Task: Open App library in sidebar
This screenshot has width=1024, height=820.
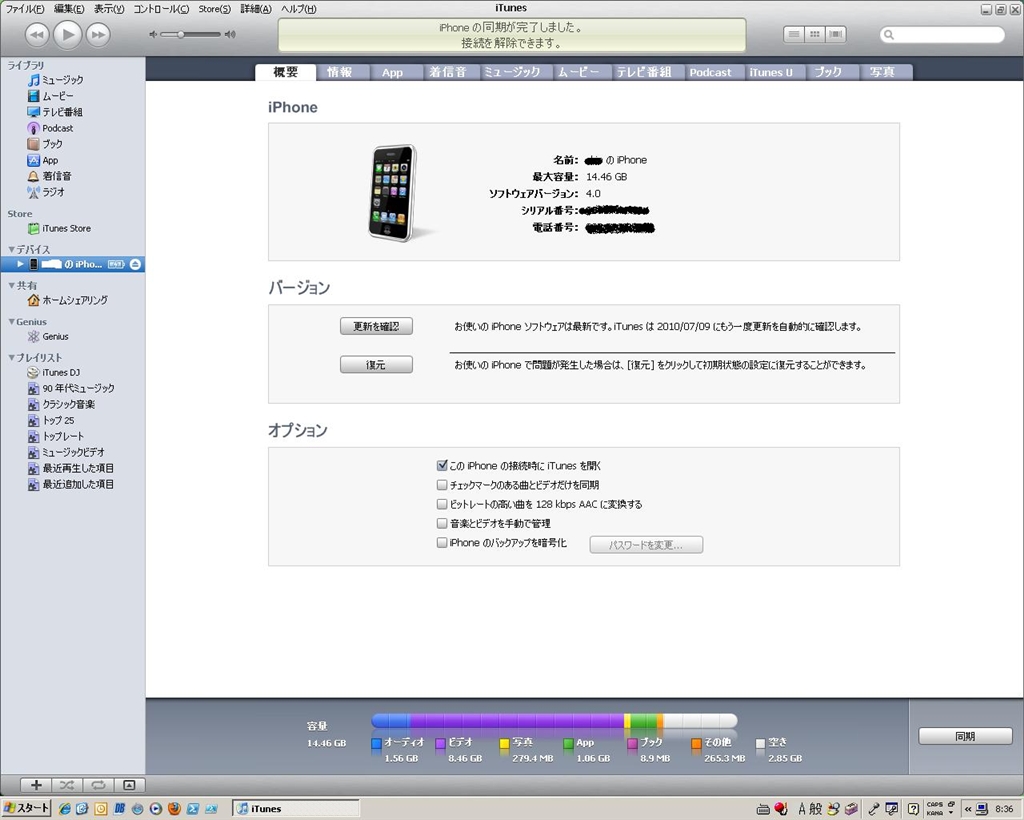Action: 42,160
